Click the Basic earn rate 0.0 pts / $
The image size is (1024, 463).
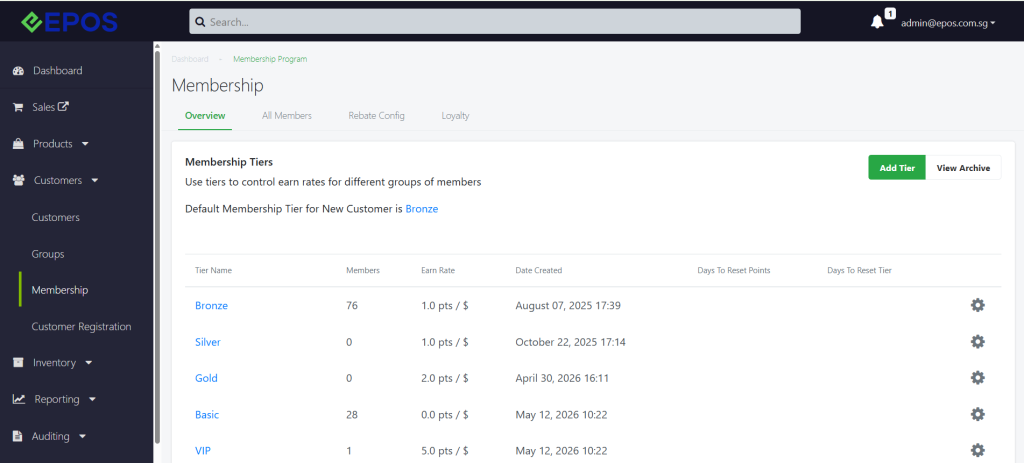click(445, 414)
